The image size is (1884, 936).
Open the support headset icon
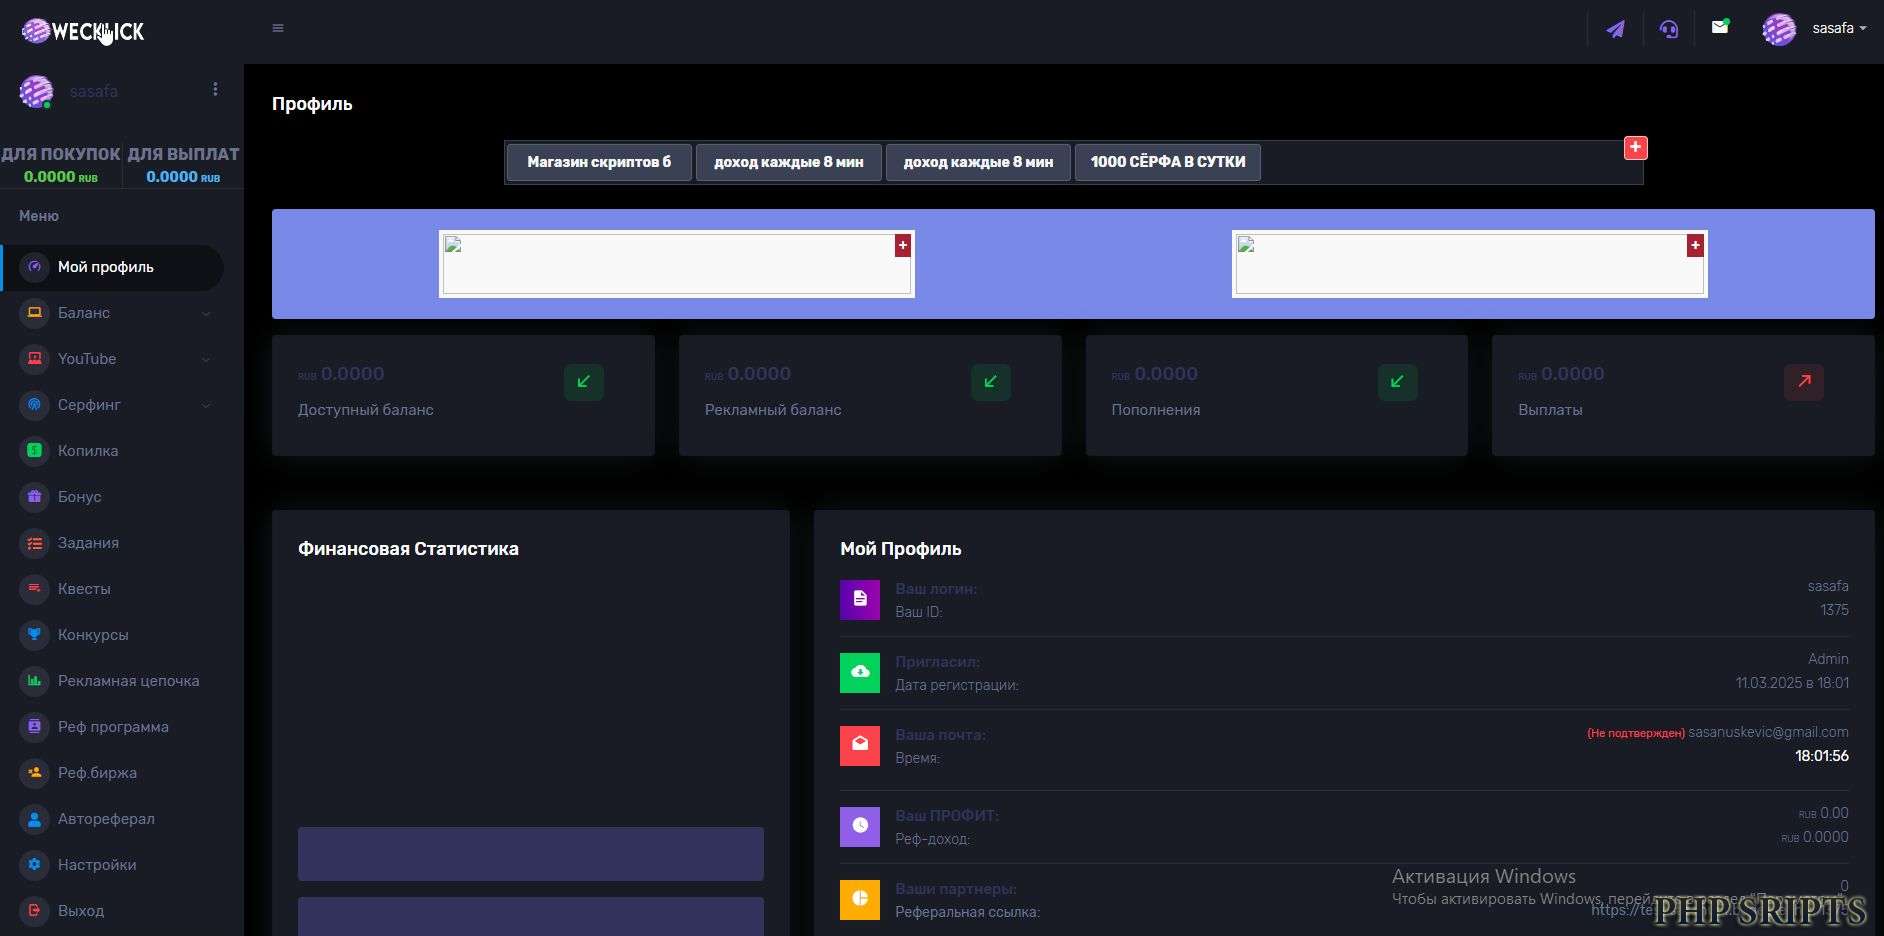coord(1668,29)
